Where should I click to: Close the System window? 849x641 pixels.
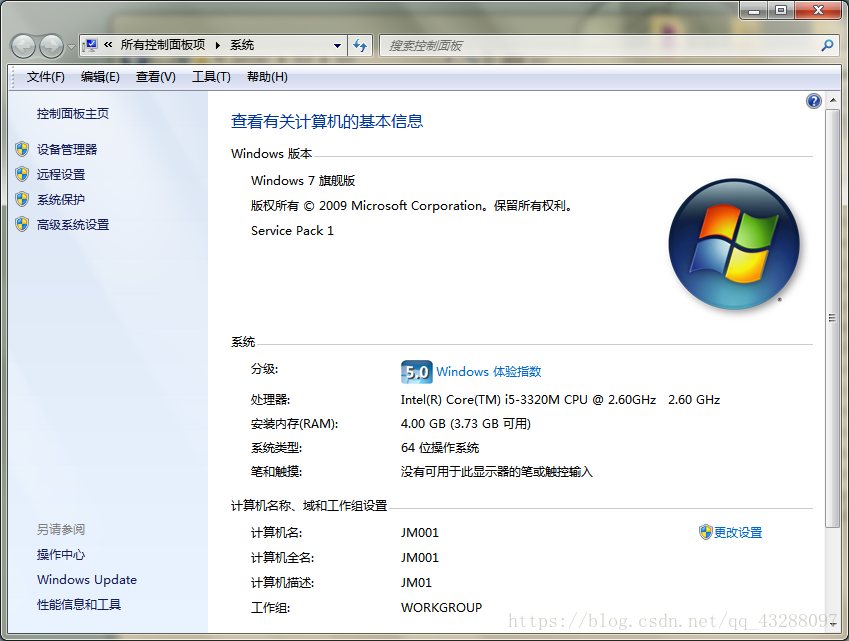[x=818, y=10]
